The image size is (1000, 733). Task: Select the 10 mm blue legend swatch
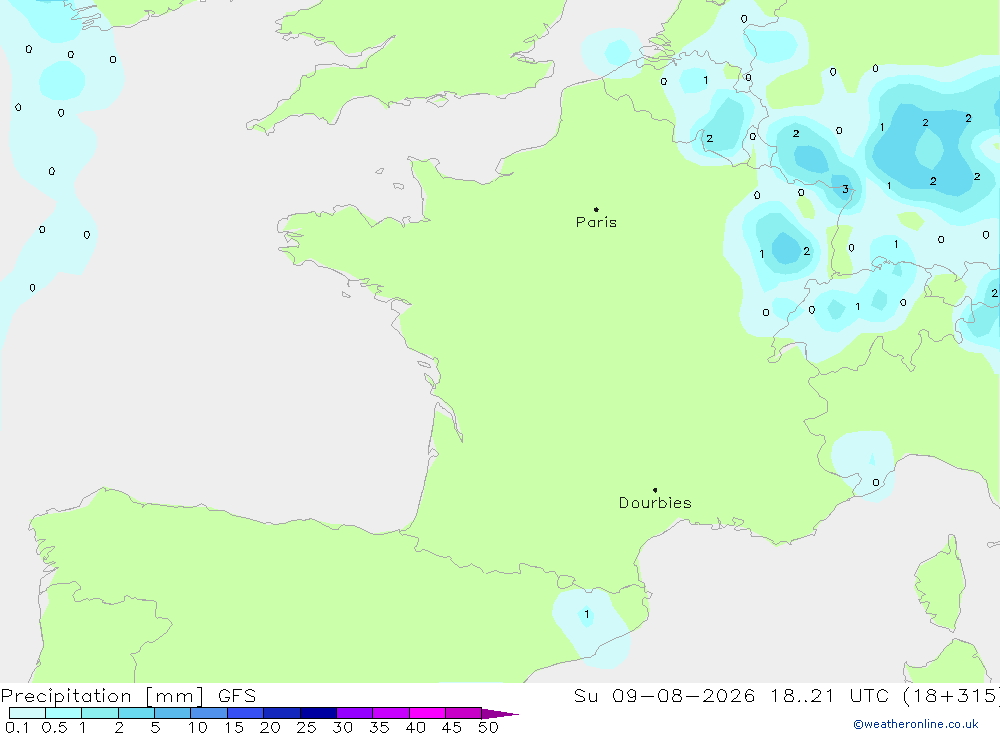(209, 713)
